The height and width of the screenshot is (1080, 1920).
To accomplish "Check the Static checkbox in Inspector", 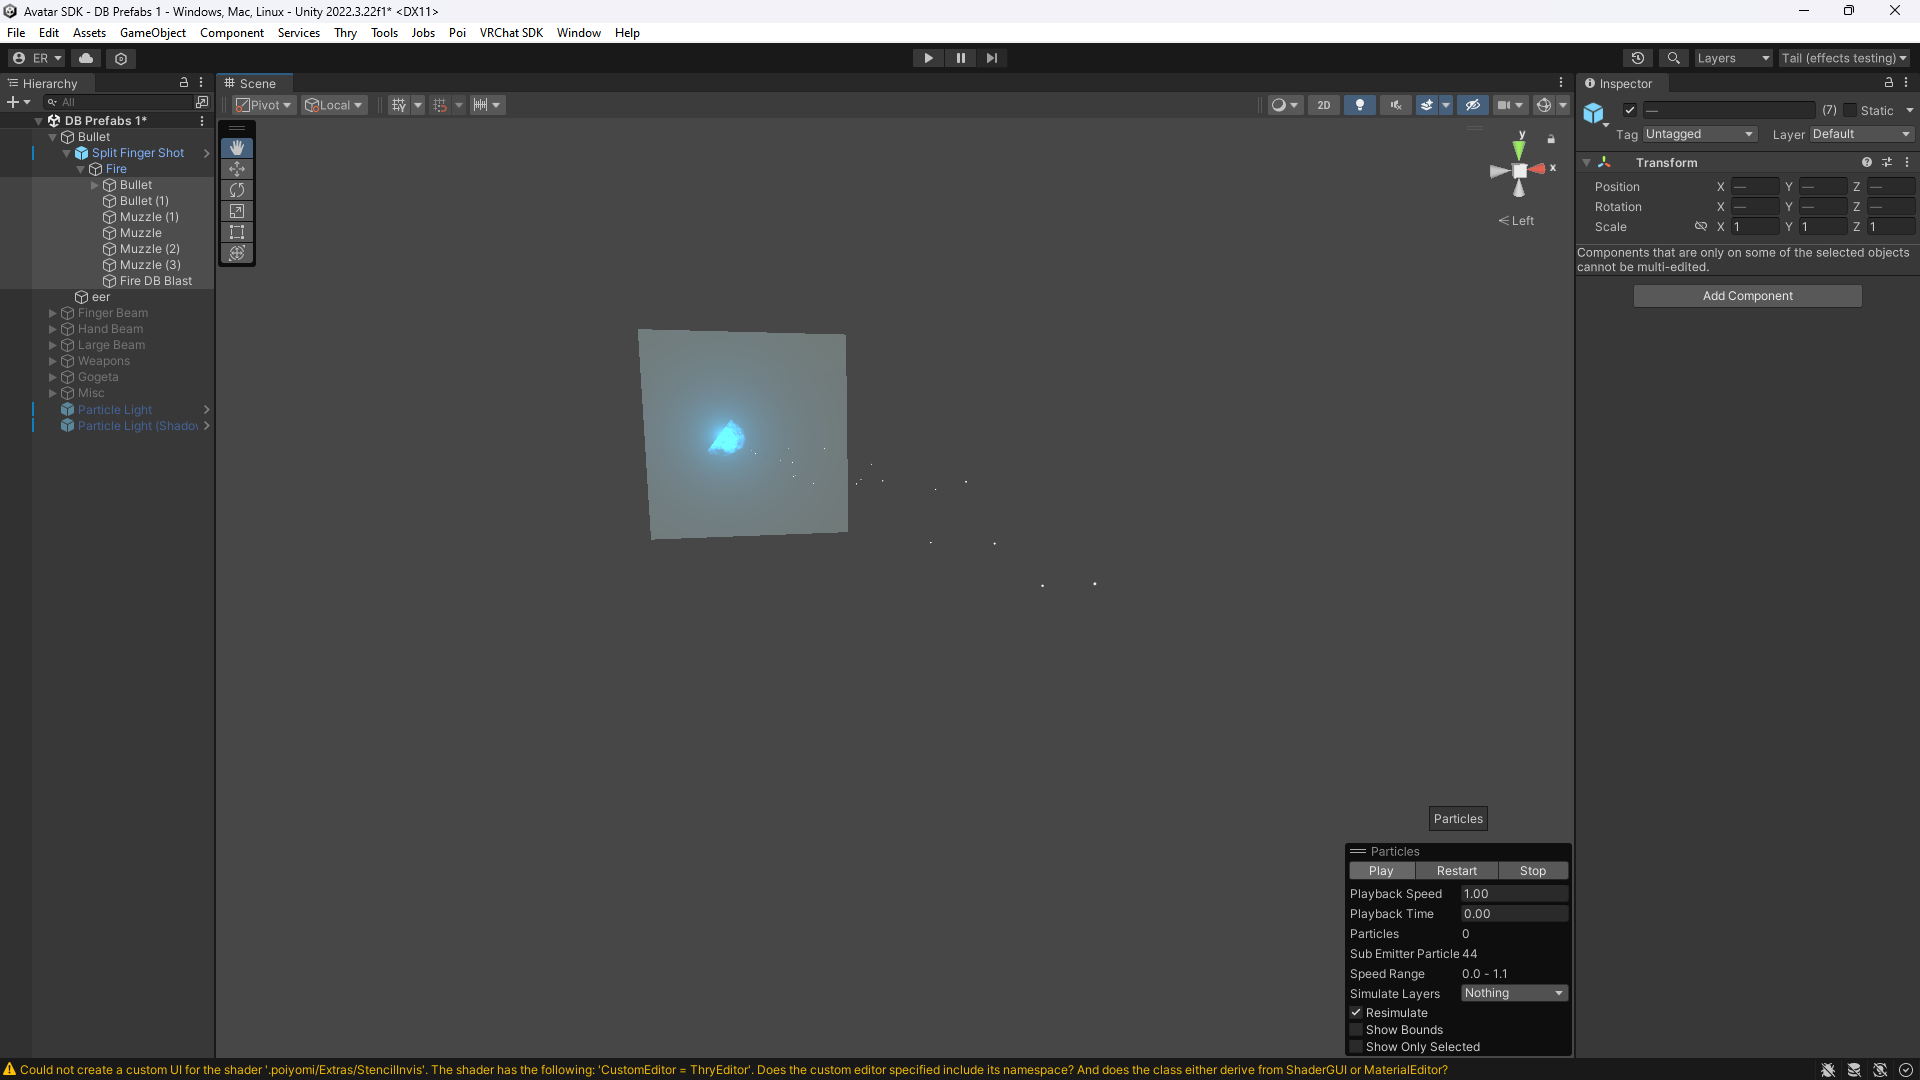I will tap(1850, 110).
